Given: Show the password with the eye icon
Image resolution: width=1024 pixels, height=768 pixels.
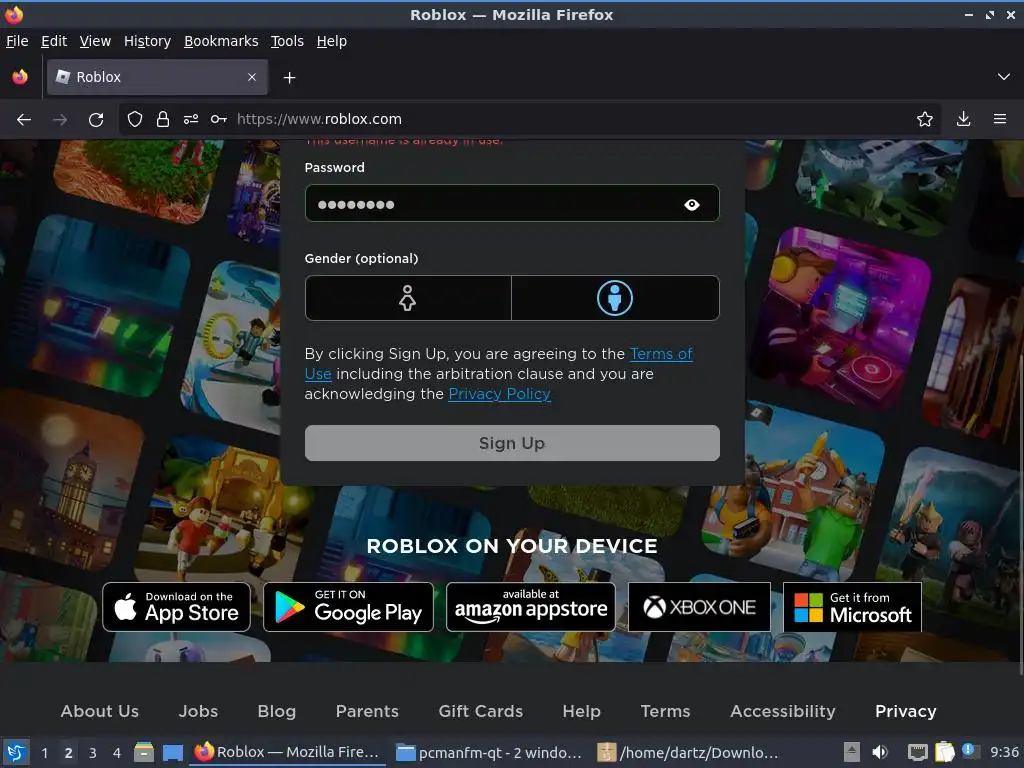Looking at the screenshot, I should (x=692, y=204).
